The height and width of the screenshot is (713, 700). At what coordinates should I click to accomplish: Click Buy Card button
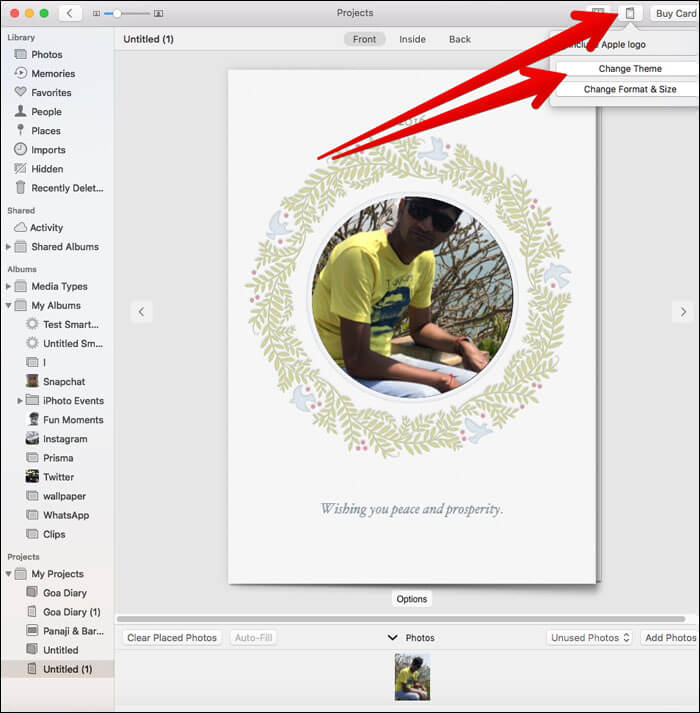click(x=675, y=14)
